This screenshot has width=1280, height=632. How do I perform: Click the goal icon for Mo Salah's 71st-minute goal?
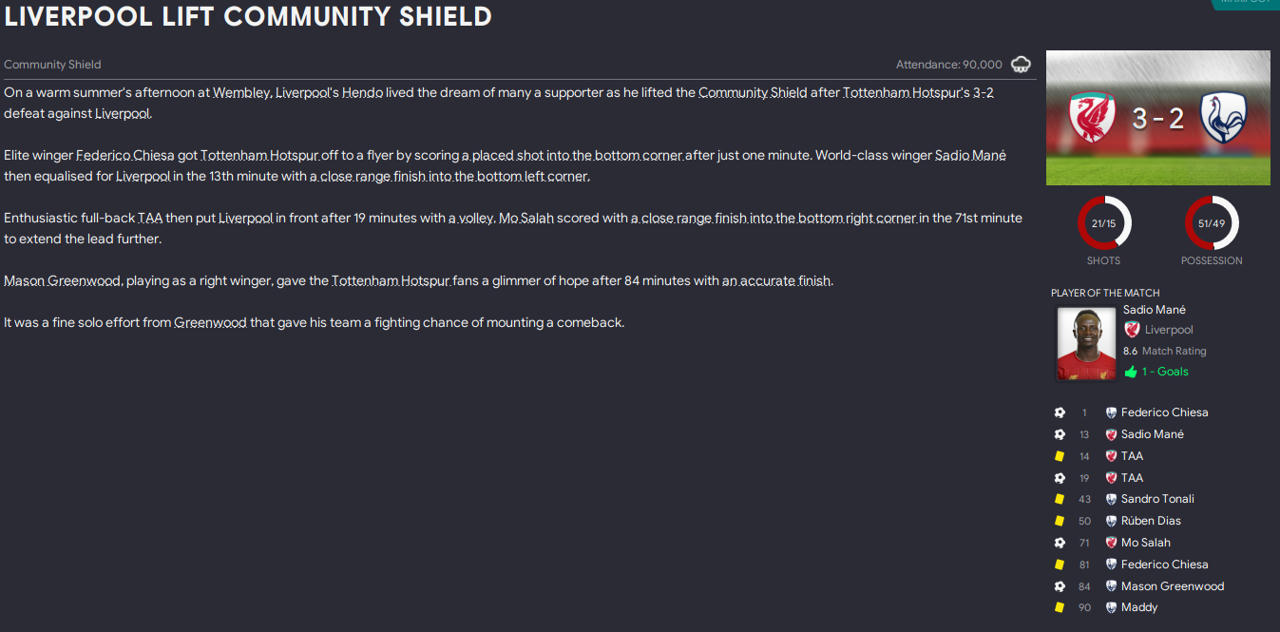click(1060, 543)
